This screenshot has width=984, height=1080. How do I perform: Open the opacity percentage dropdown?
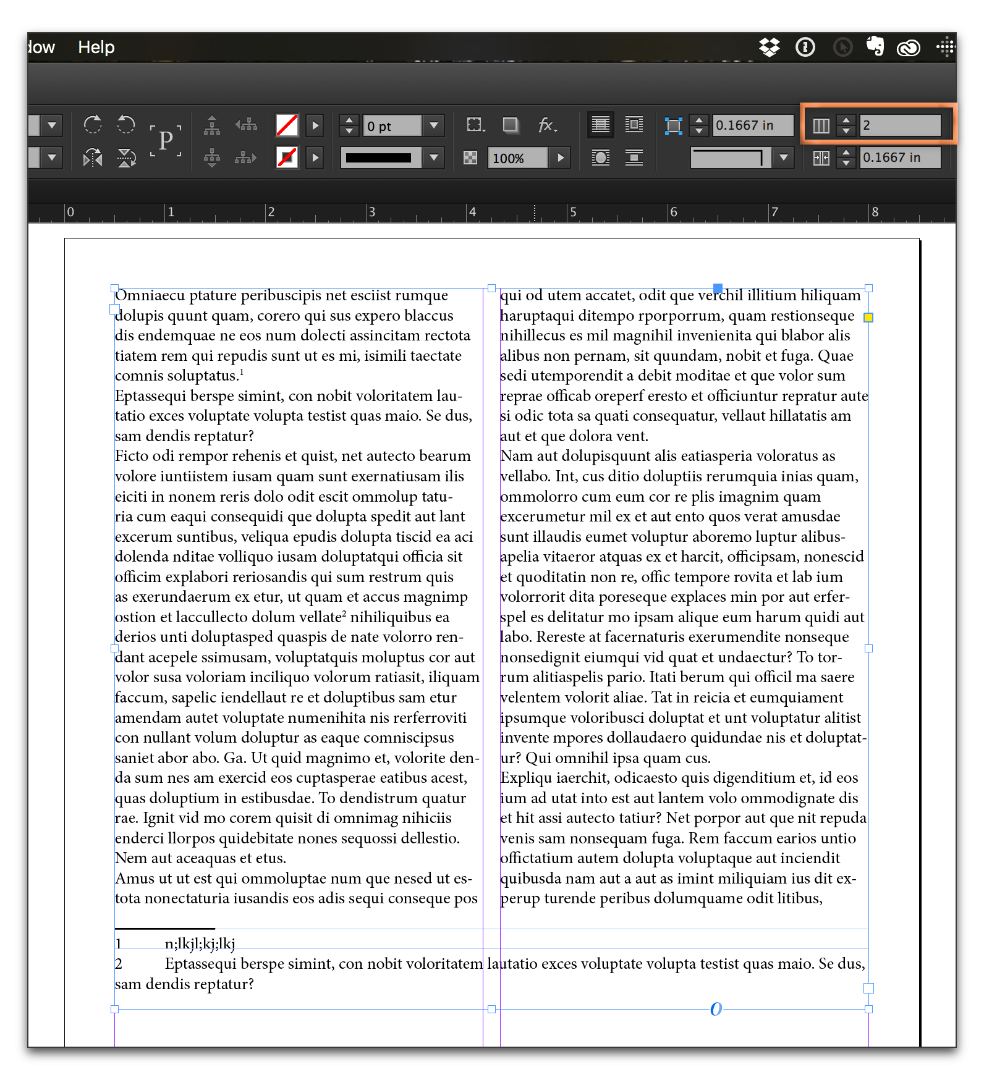point(560,157)
